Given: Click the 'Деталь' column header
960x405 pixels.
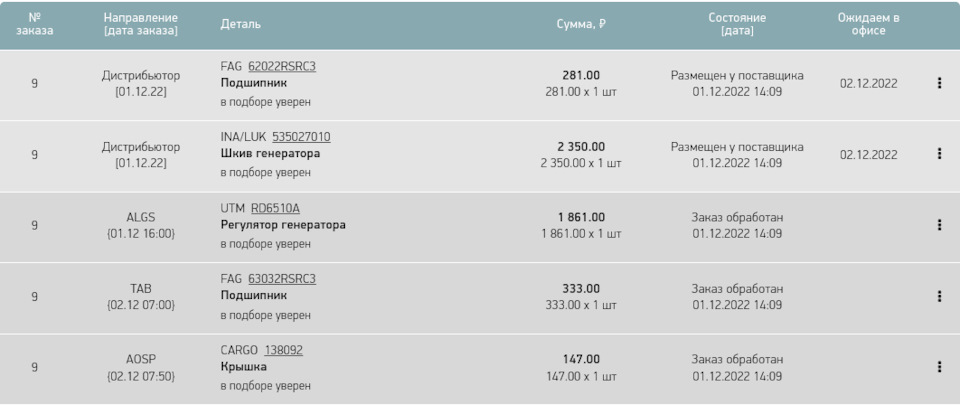Looking at the screenshot, I should point(240,24).
